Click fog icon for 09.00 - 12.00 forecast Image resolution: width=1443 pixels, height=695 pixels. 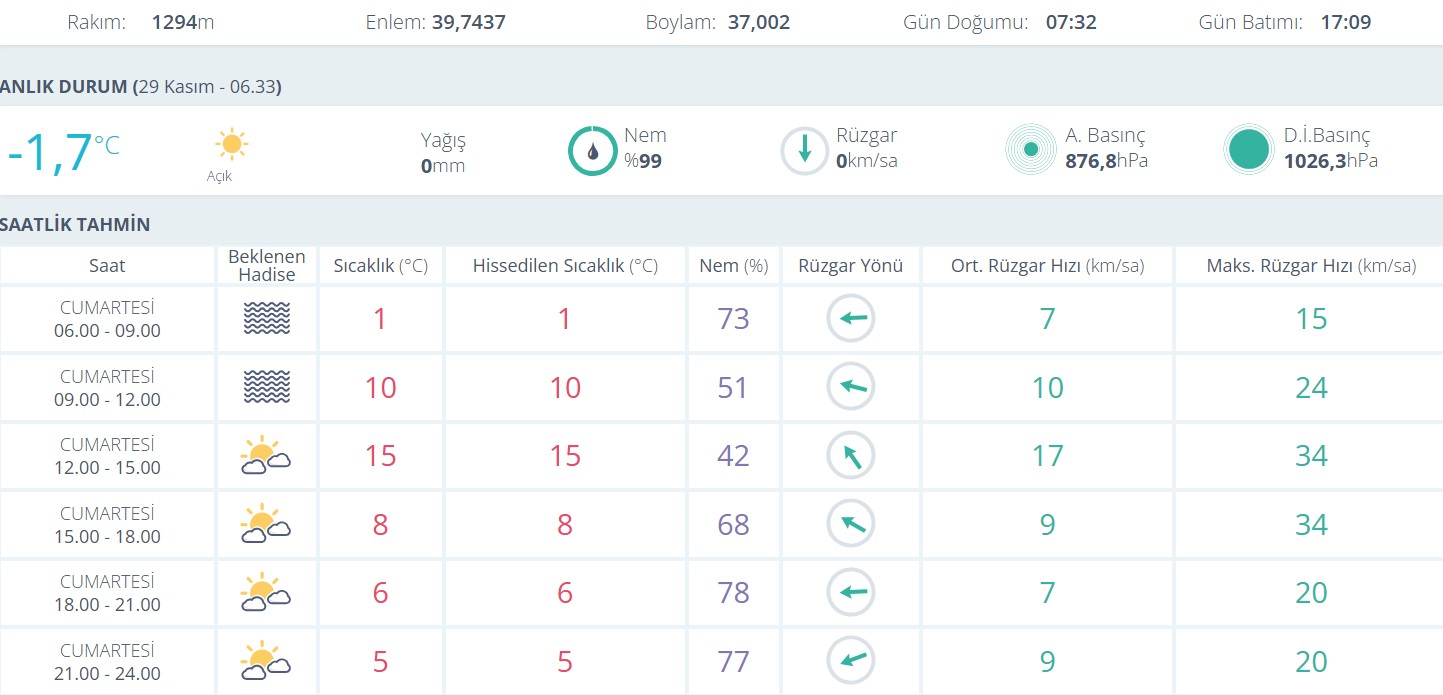[266, 387]
